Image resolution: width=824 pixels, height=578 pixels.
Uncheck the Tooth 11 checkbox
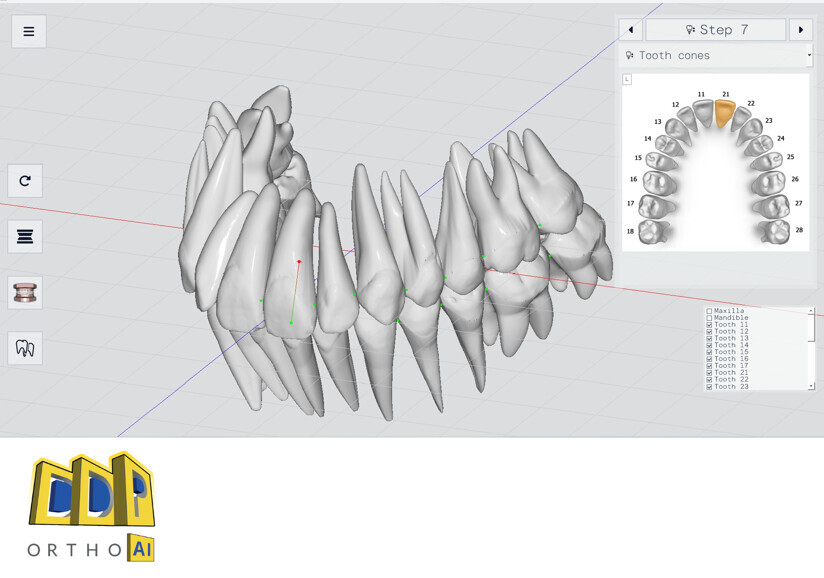(x=709, y=325)
